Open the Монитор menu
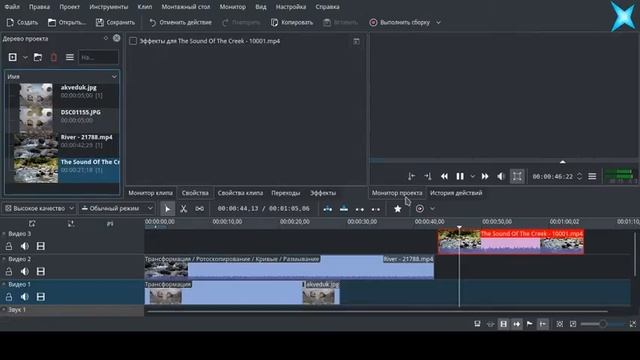 tap(233, 7)
